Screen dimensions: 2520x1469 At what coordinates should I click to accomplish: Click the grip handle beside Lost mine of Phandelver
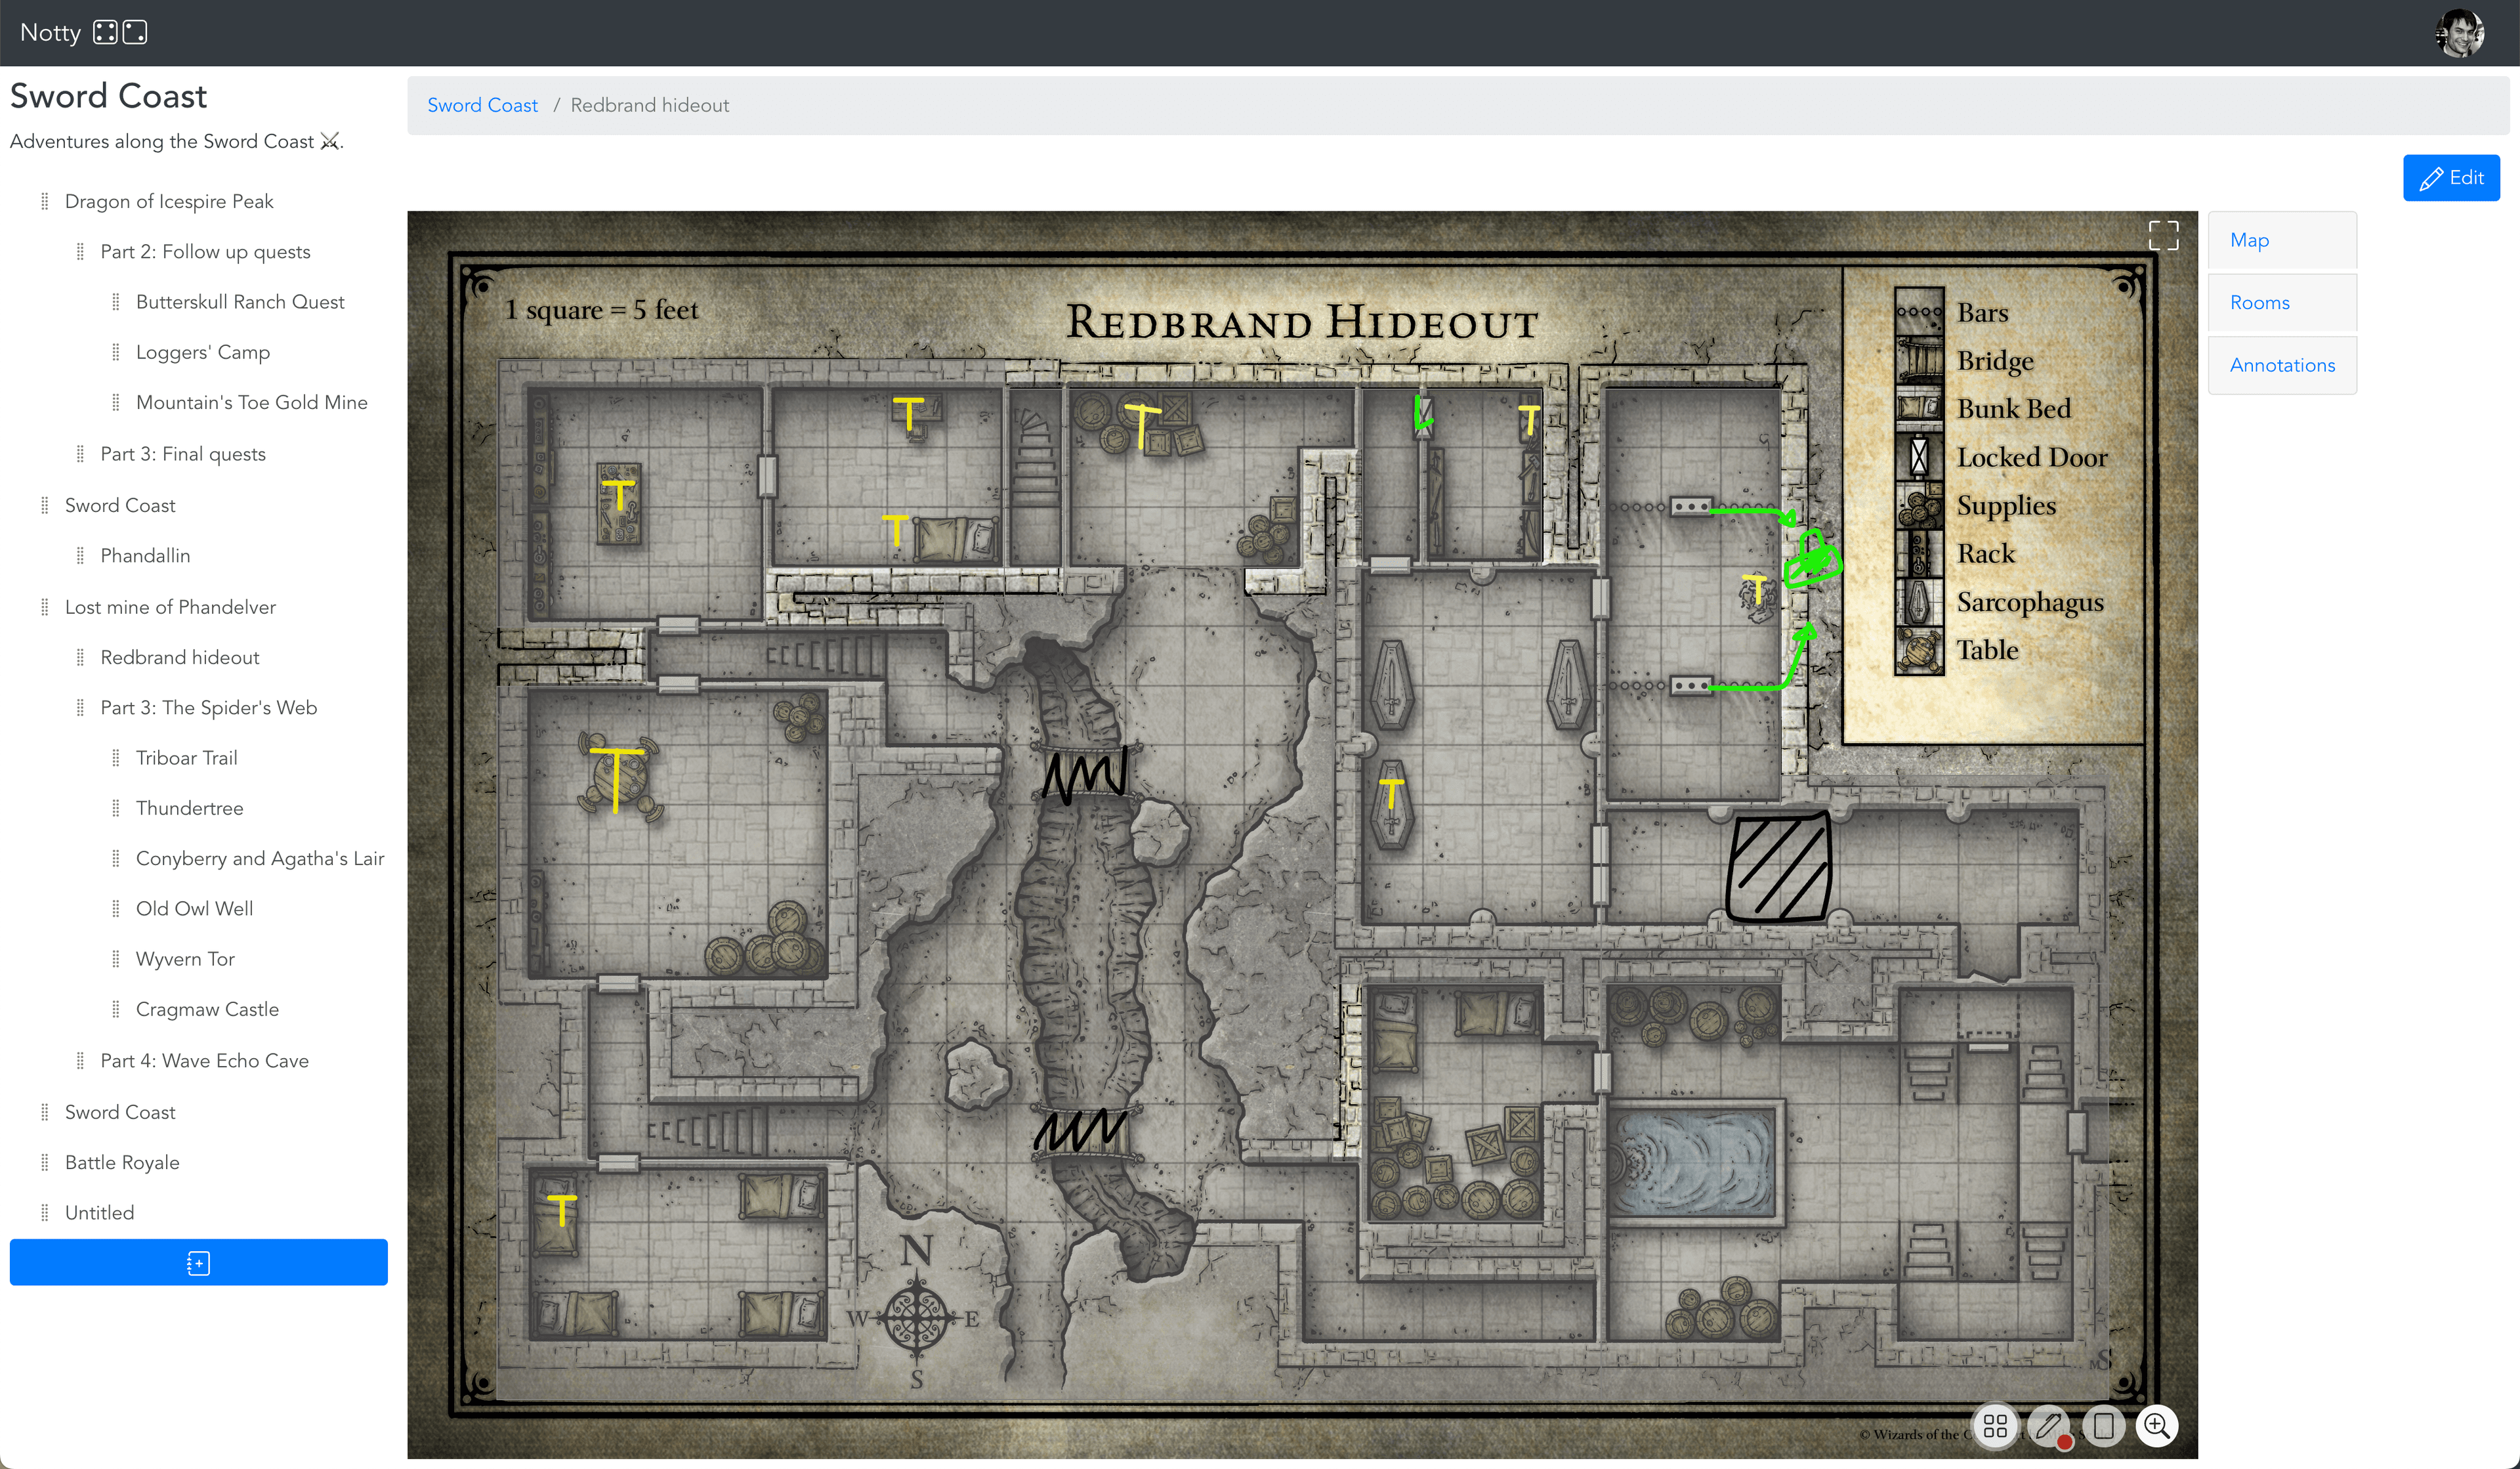tap(44, 607)
